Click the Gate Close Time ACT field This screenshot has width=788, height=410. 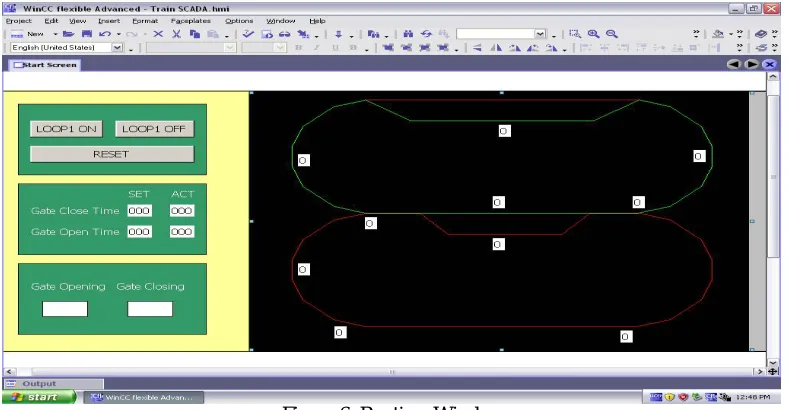181,211
